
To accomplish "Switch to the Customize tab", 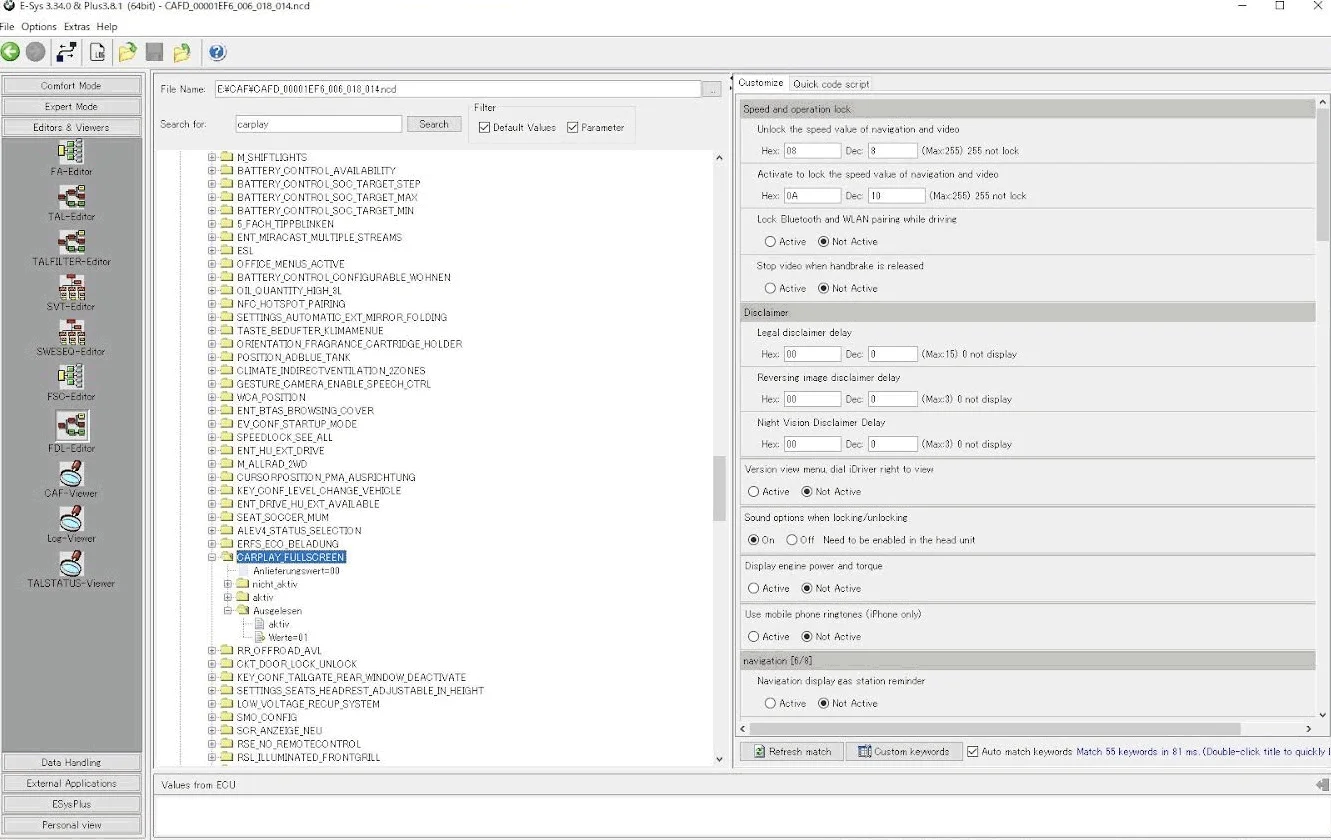I will tap(761, 83).
